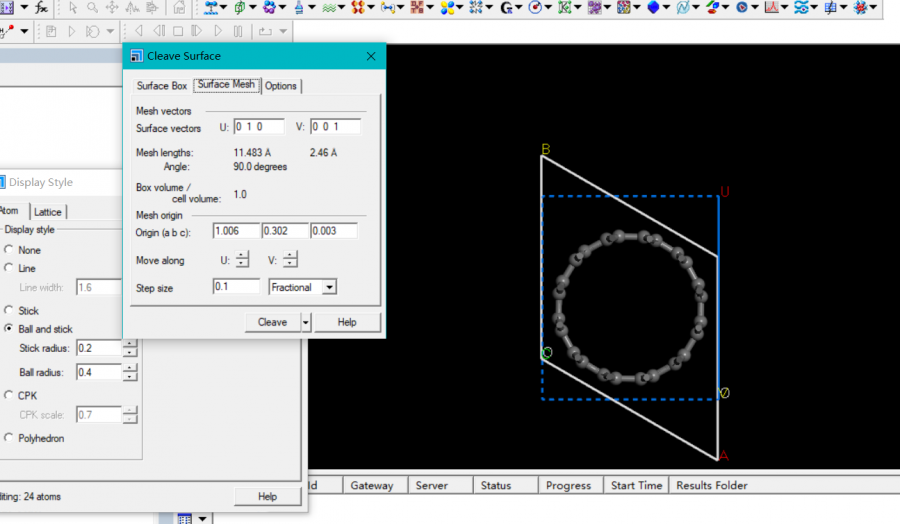Open the Options tab in Cleave Surface
This screenshot has width=900, height=524.
click(x=281, y=86)
